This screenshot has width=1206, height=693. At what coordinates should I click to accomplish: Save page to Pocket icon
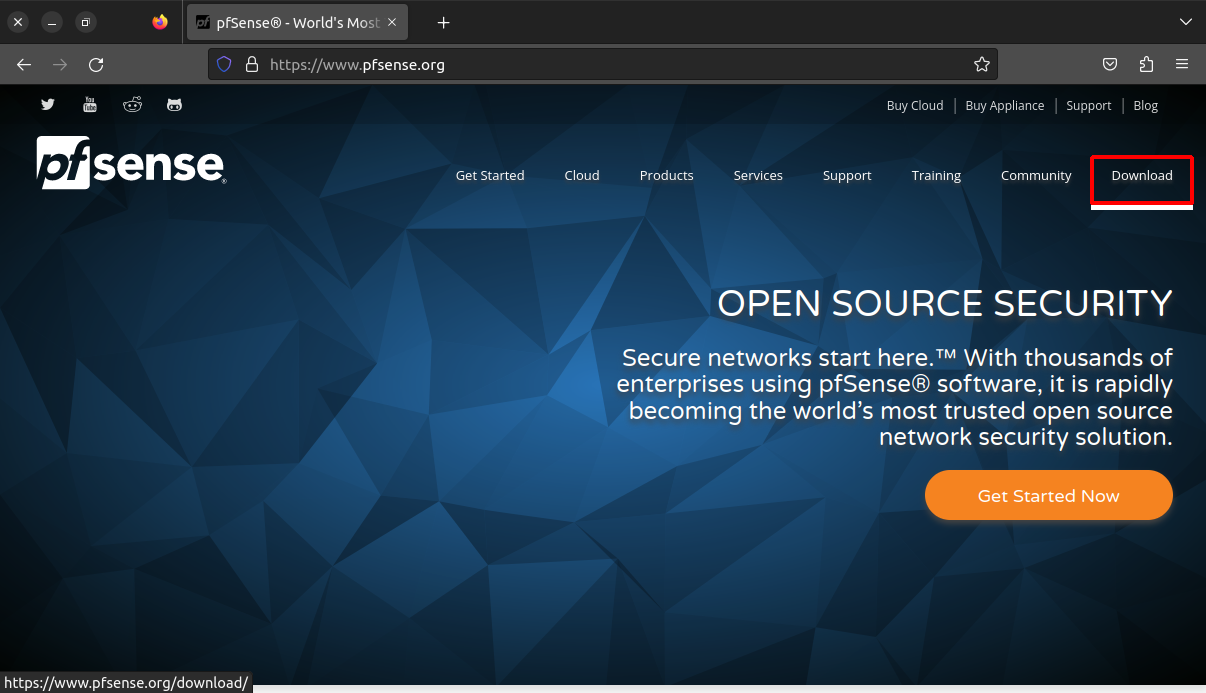1110,64
